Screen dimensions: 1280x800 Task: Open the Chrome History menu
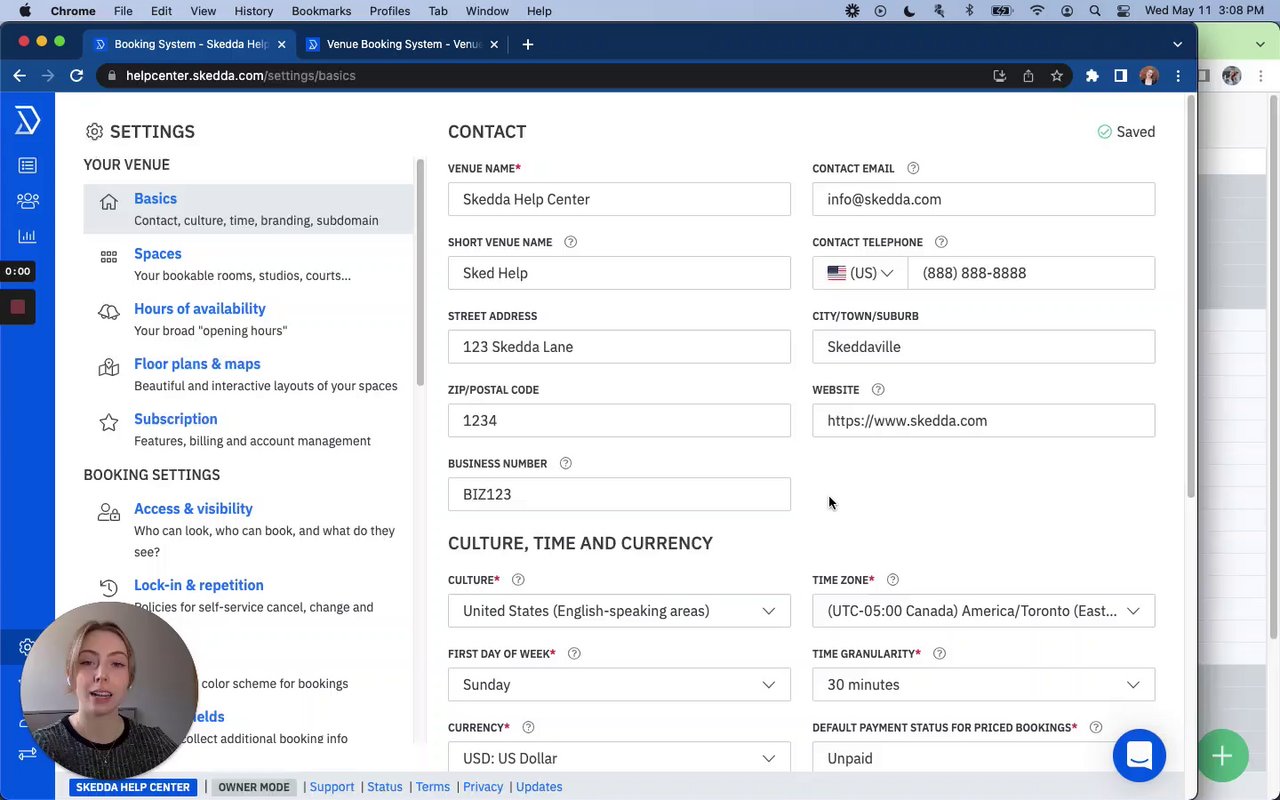pyautogui.click(x=253, y=11)
